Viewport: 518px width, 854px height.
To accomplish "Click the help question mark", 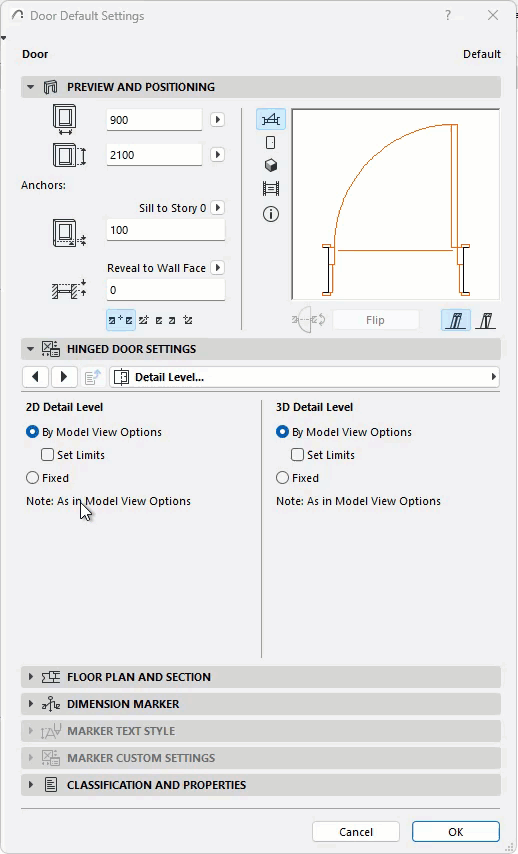I will pos(448,15).
